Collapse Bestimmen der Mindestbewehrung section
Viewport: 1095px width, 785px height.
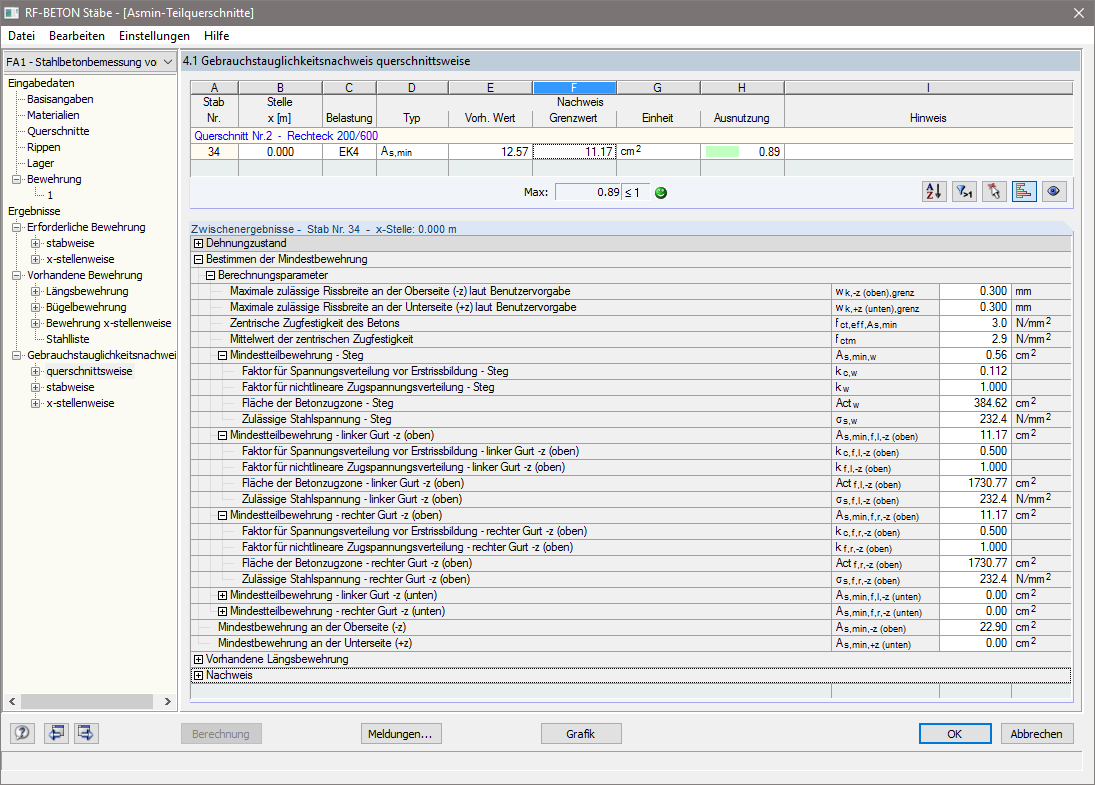198,260
